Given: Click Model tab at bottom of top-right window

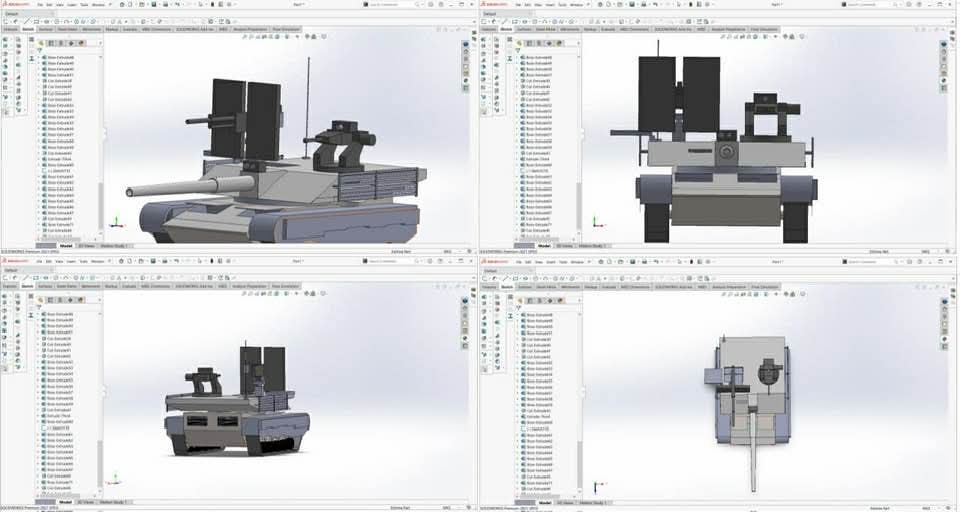Looking at the screenshot, I should [x=545, y=245].
